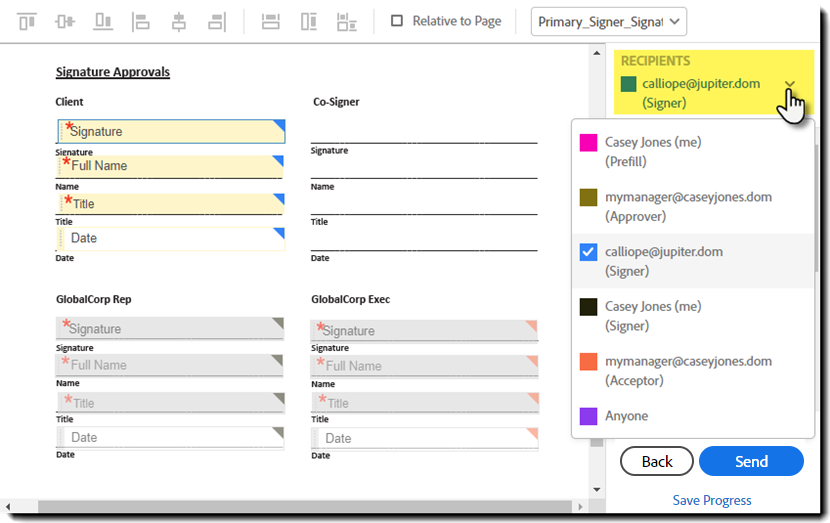830x523 pixels.
Task: Select the Anyone recipient option
Action: click(x=626, y=416)
